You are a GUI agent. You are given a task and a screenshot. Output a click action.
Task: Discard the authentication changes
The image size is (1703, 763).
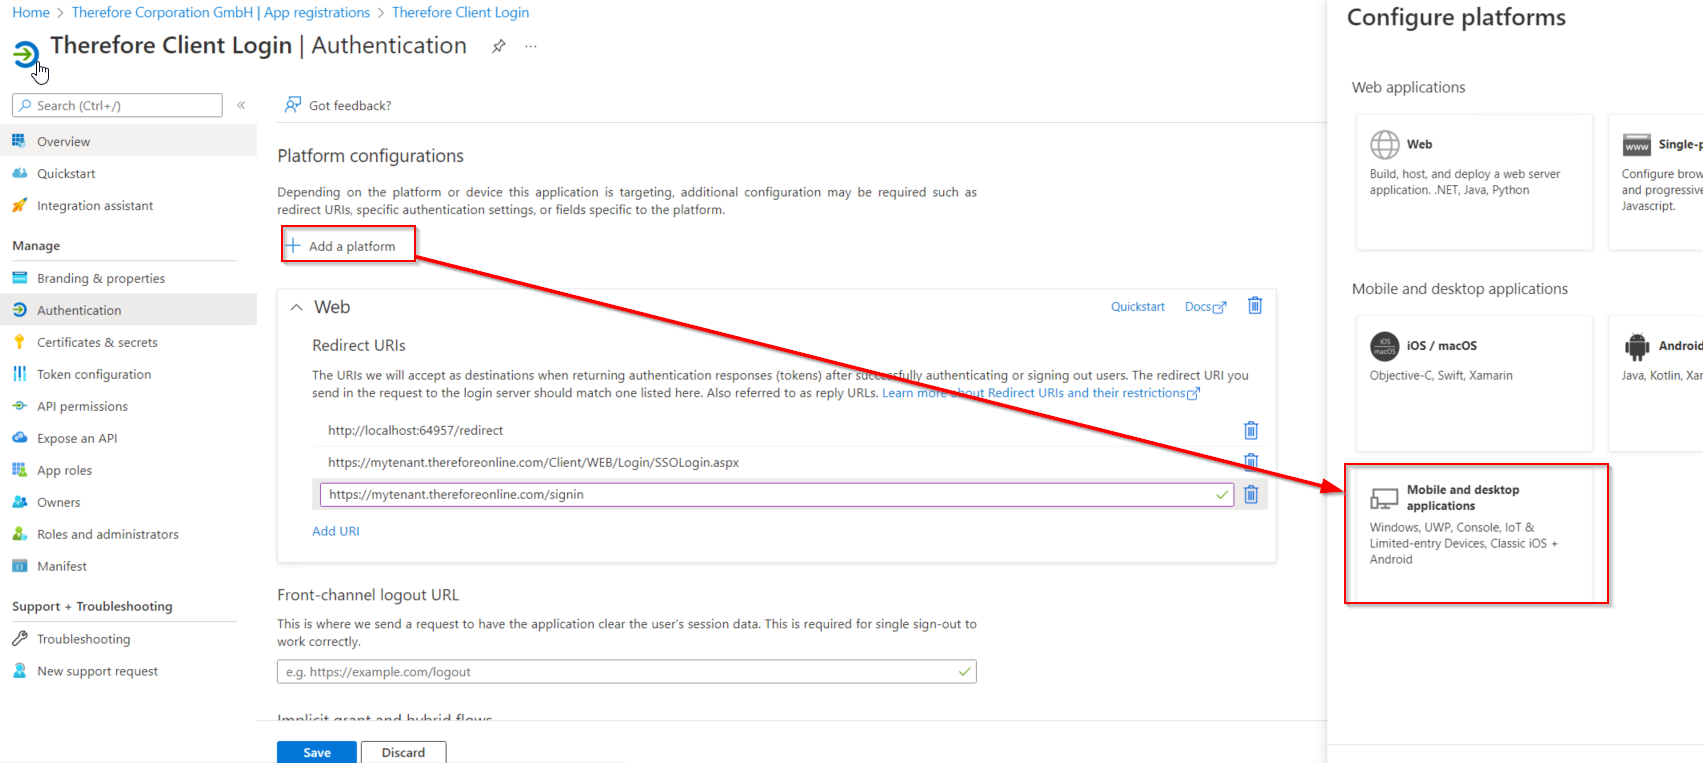[403, 752]
